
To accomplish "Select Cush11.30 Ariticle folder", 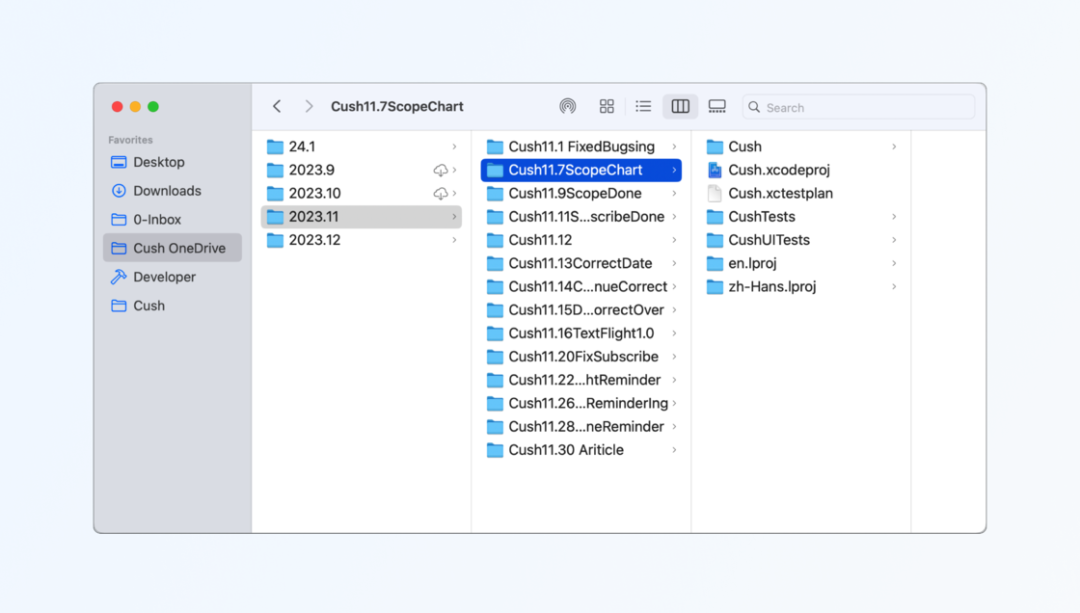I will [581, 450].
